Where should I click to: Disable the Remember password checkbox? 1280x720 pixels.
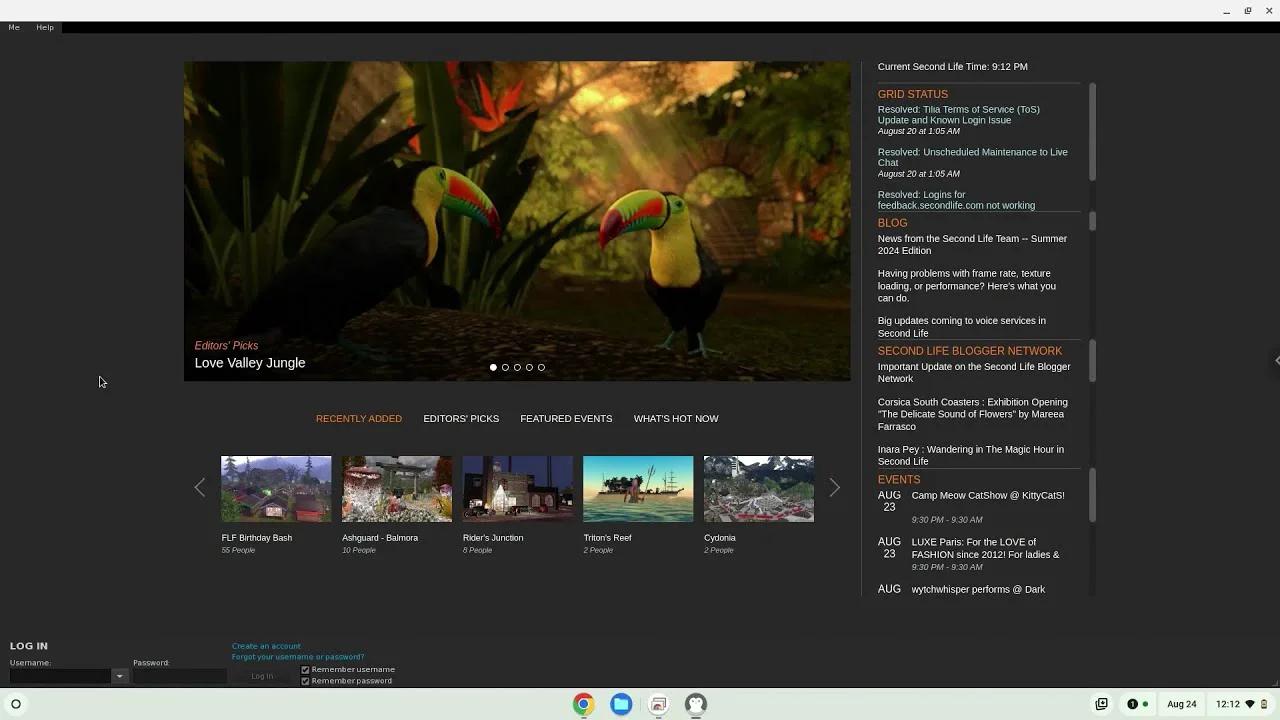coord(305,680)
